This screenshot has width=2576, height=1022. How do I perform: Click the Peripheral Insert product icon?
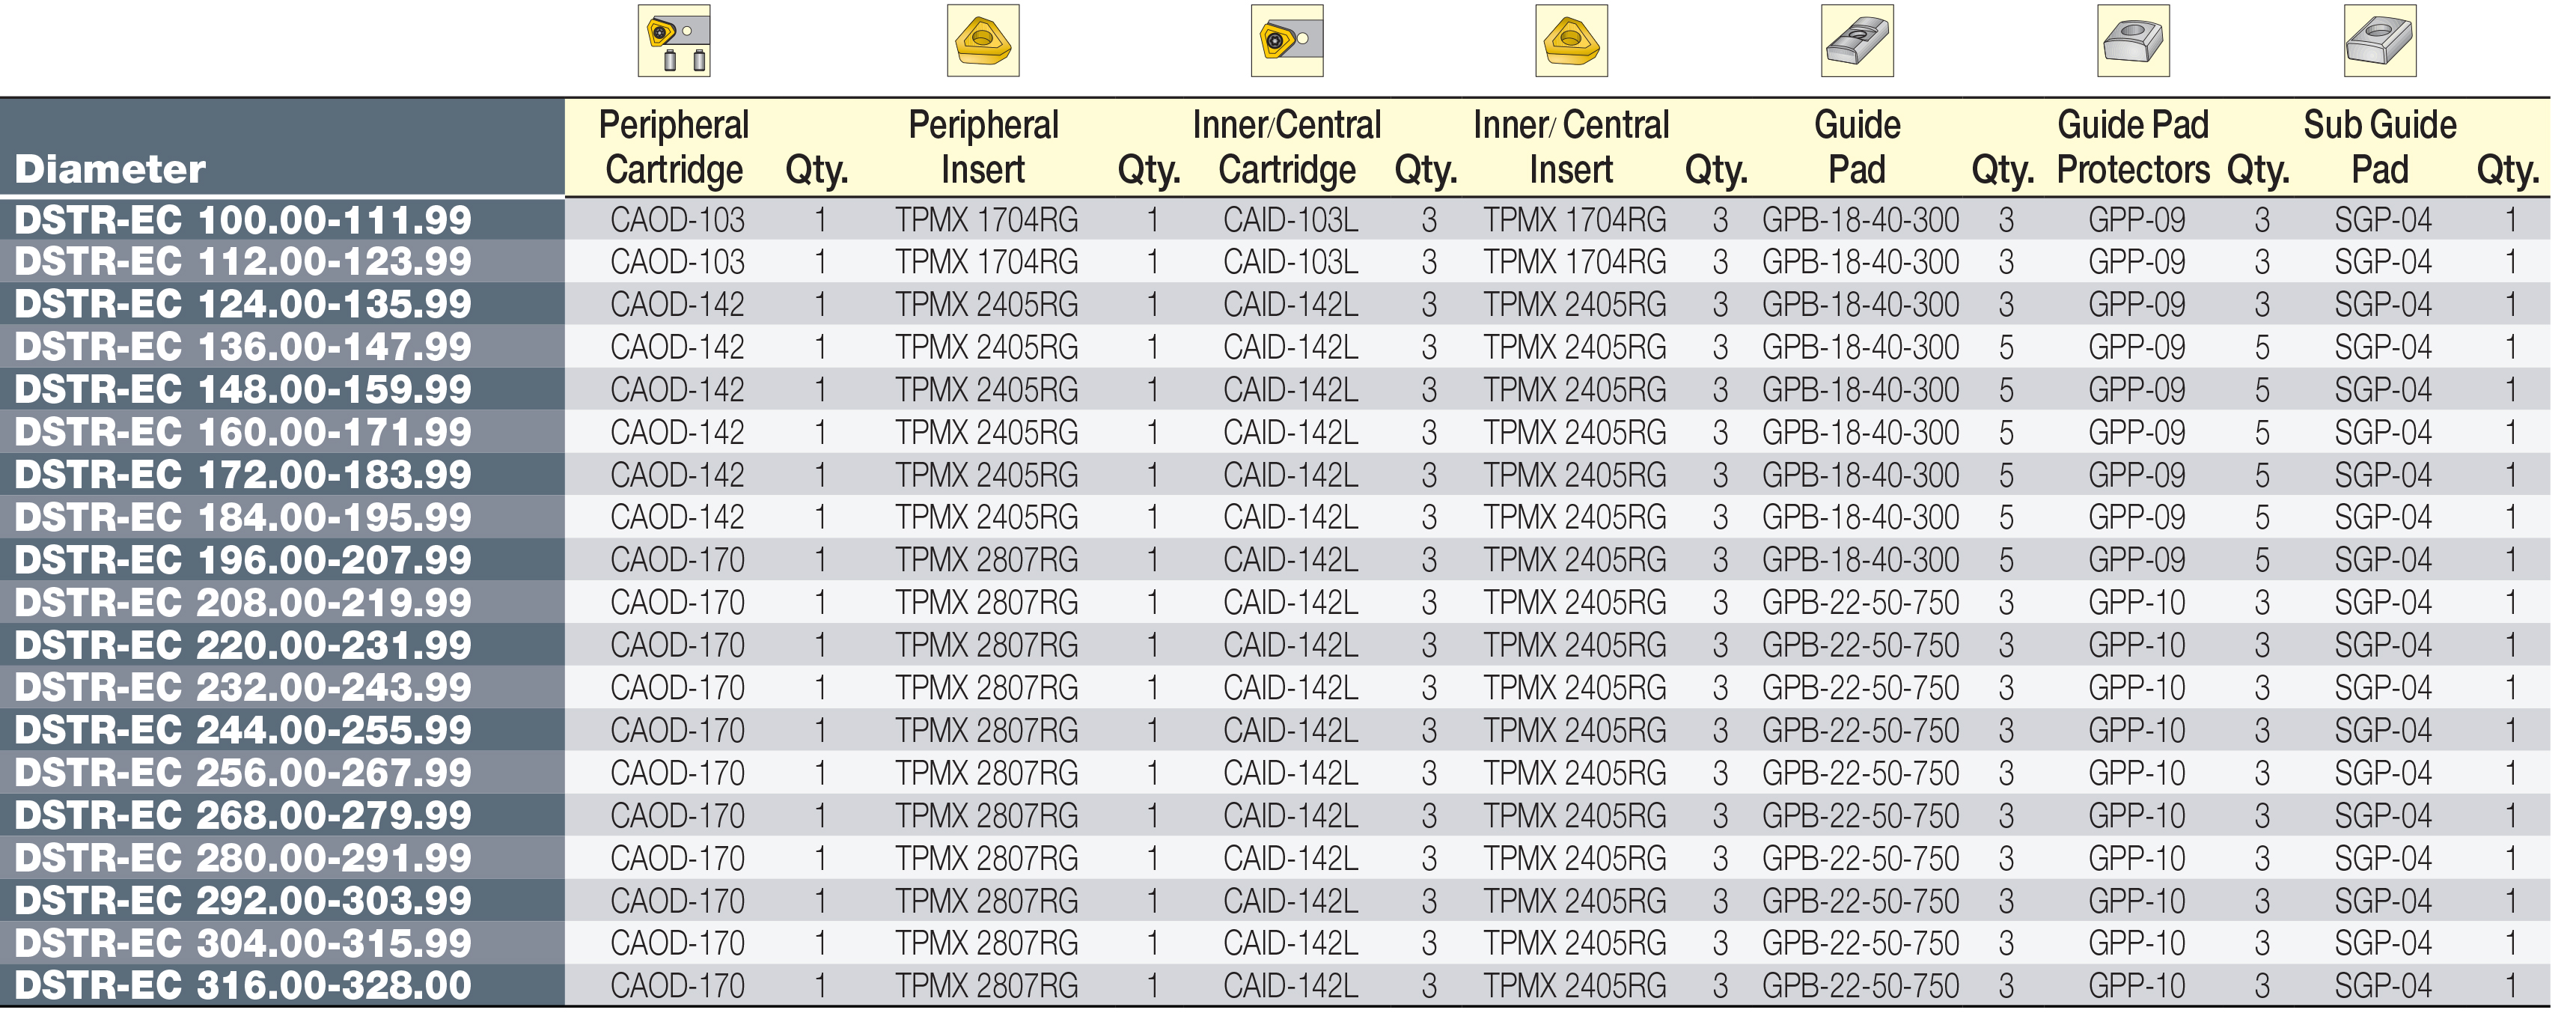[x=983, y=40]
